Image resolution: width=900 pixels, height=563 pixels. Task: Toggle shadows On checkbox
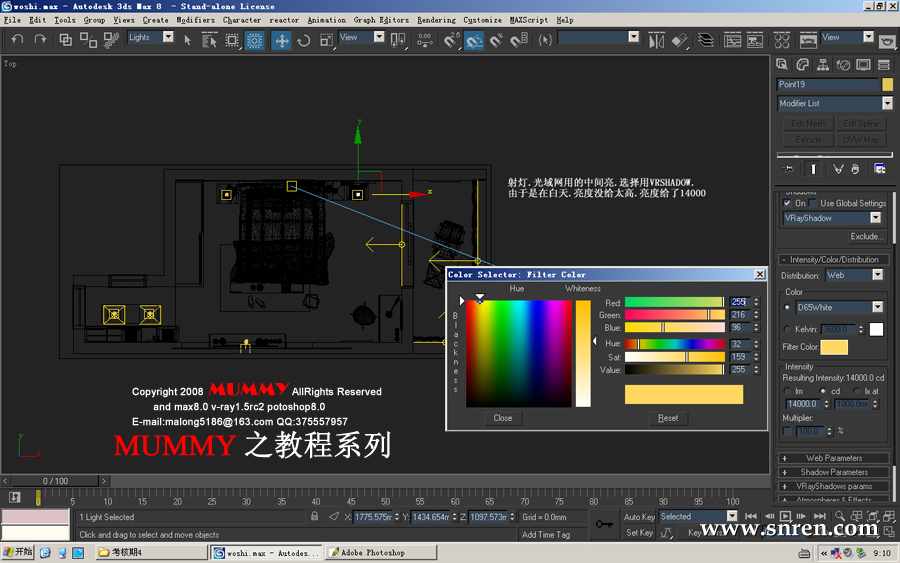(787, 203)
